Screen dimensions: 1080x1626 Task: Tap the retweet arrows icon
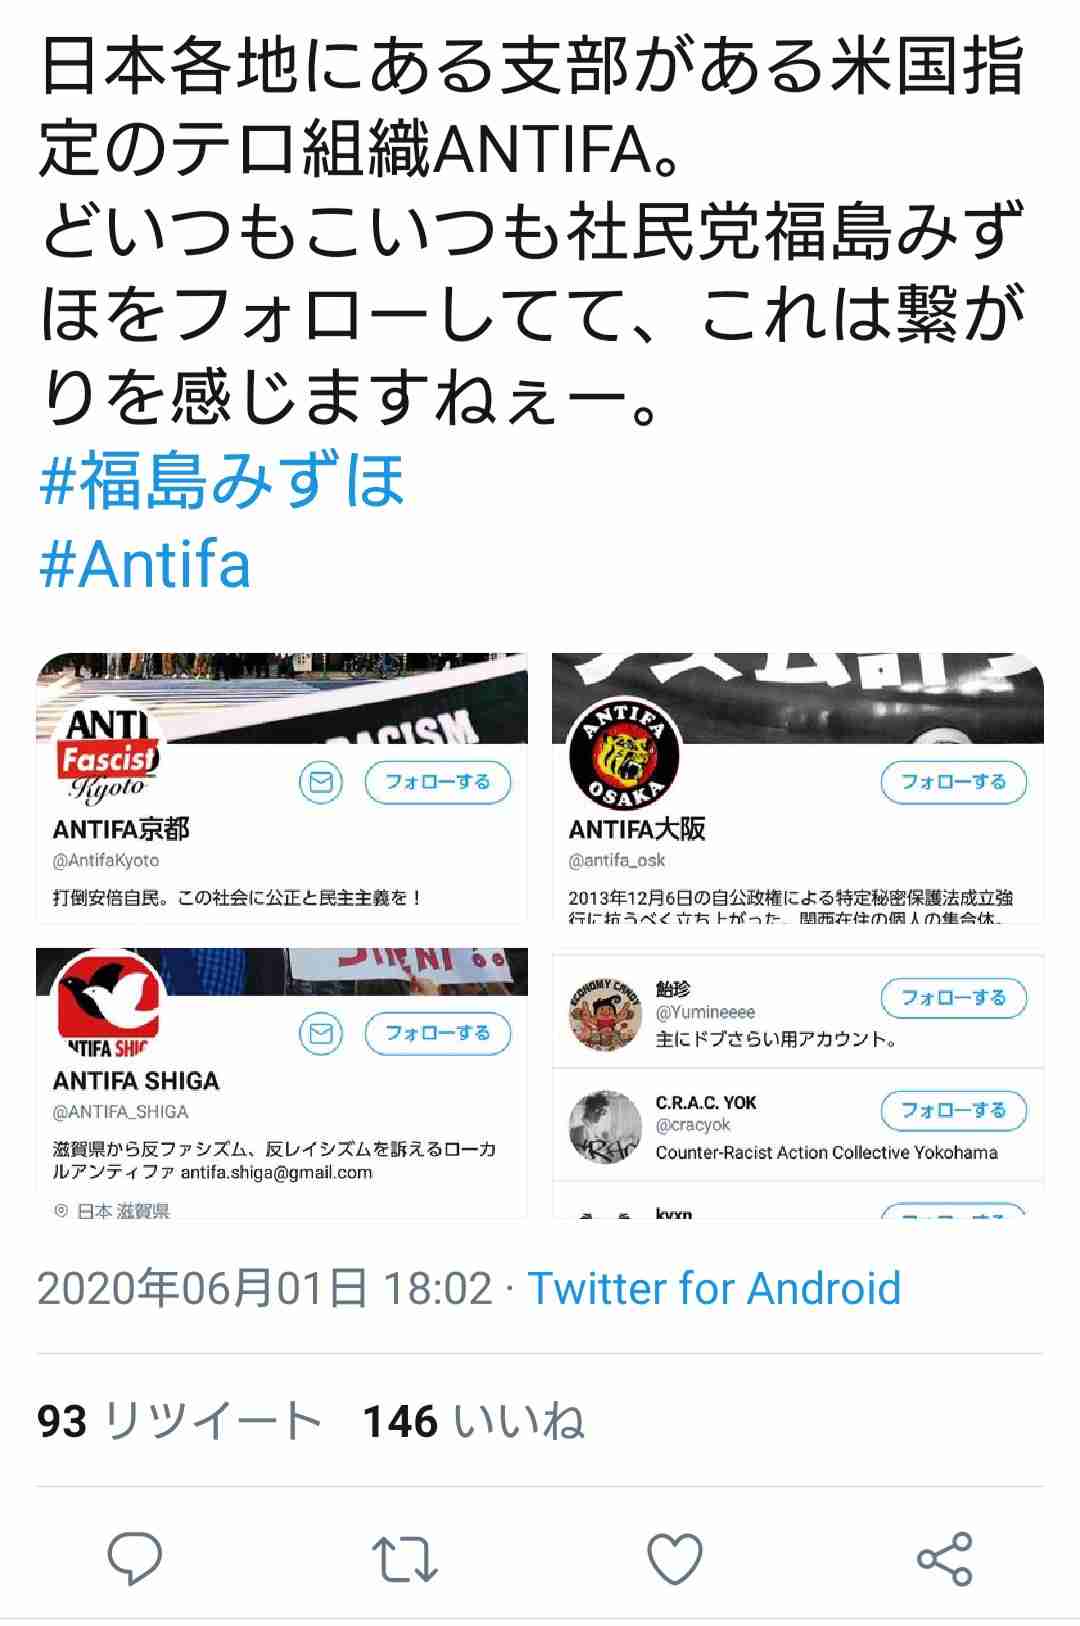(405, 1559)
